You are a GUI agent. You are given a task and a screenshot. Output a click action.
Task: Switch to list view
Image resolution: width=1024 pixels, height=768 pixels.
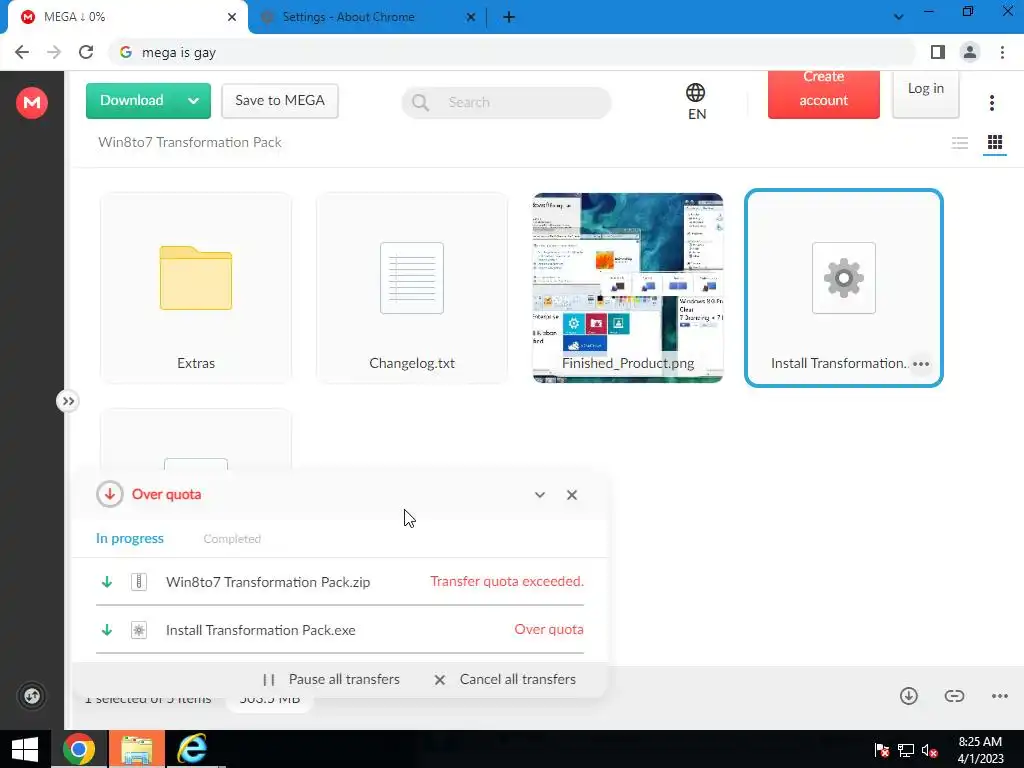pos(959,142)
